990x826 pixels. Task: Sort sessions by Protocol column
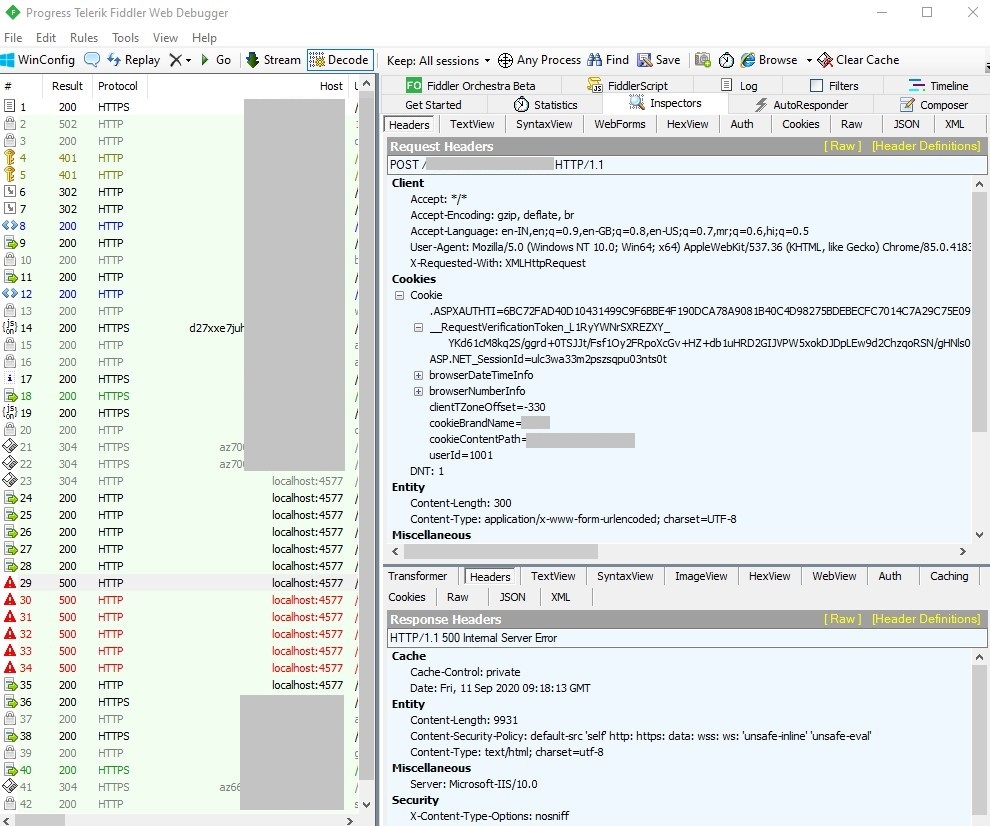click(119, 86)
